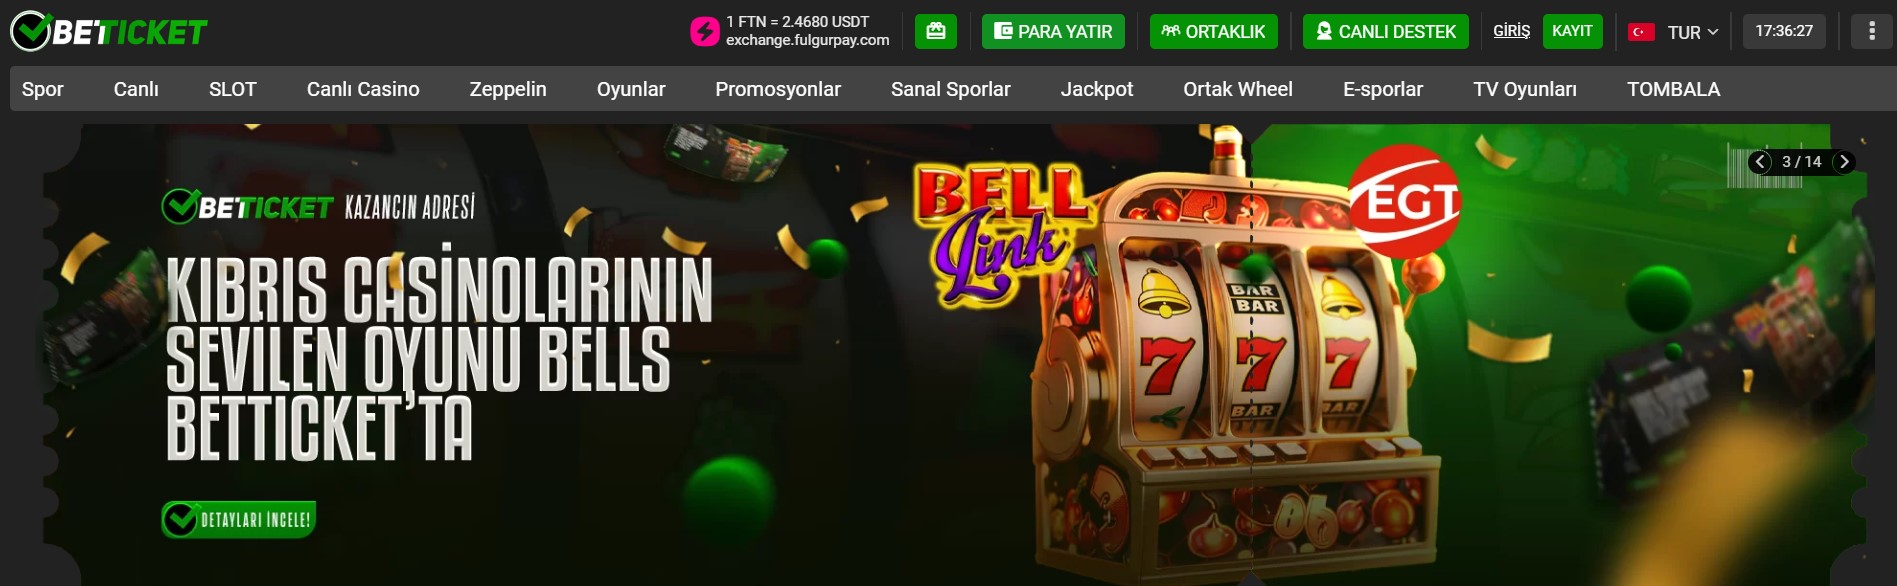Image resolution: width=1897 pixels, height=586 pixels.
Task: Click the green gift box icon button
Action: pos(936,31)
